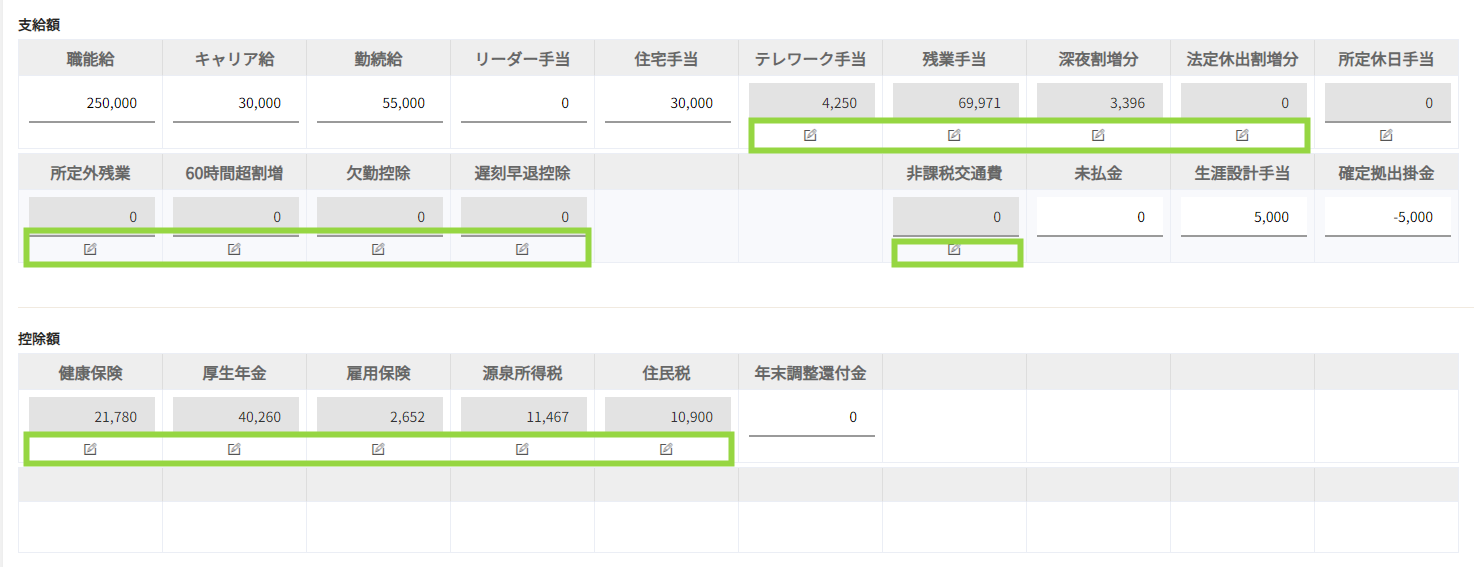Click edit icon under 残業手当
Screen dimensions: 1474x567
coord(954,135)
